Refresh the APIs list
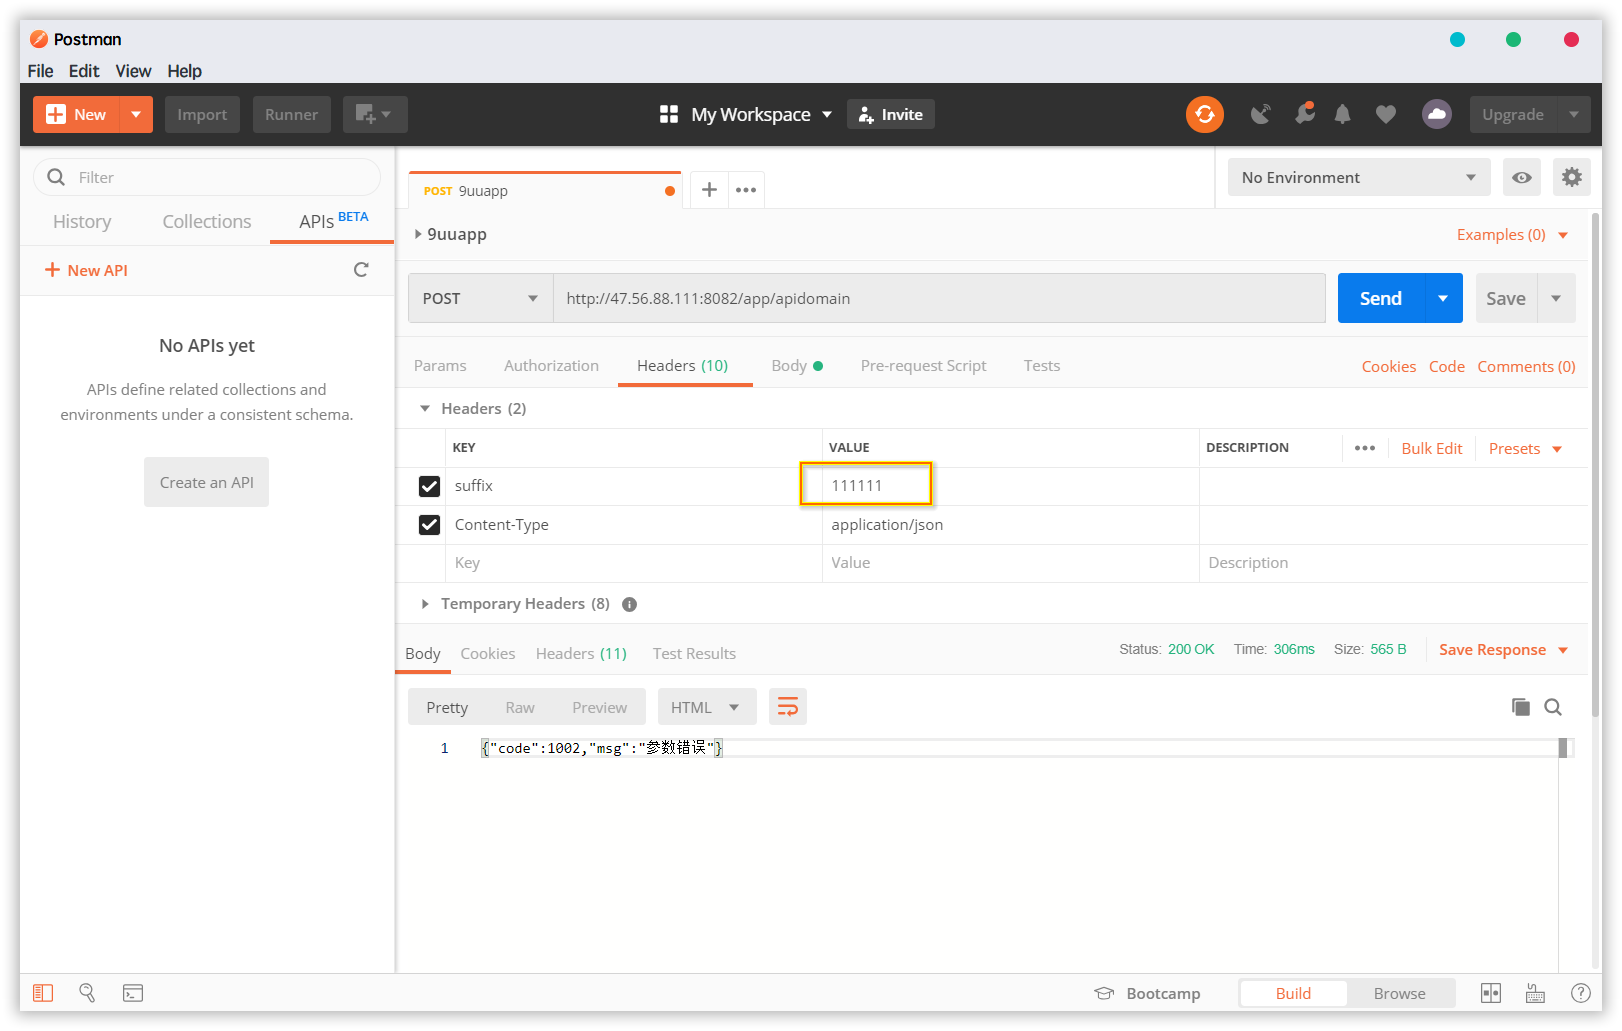This screenshot has height=1031, width=1622. pyautogui.click(x=361, y=270)
